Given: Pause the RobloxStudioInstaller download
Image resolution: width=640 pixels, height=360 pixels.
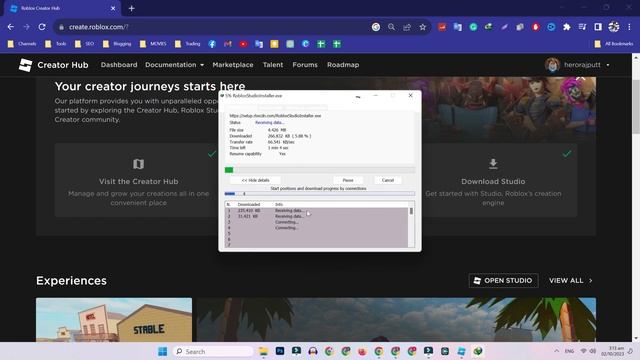Looking at the screenshot, I should click(x=348, y=180).
